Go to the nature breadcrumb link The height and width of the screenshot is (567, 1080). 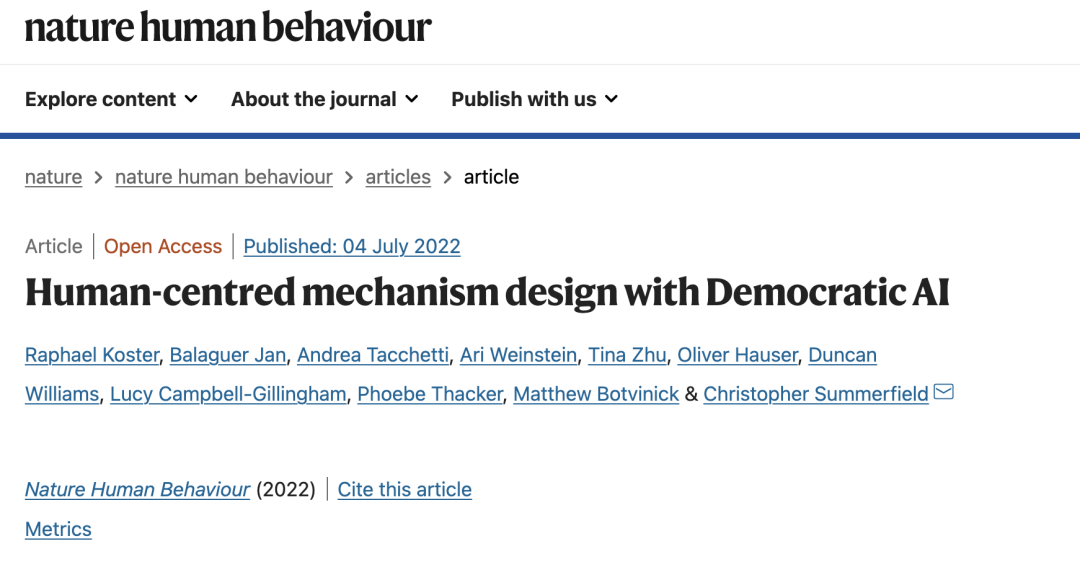click(x=53, y=177)
